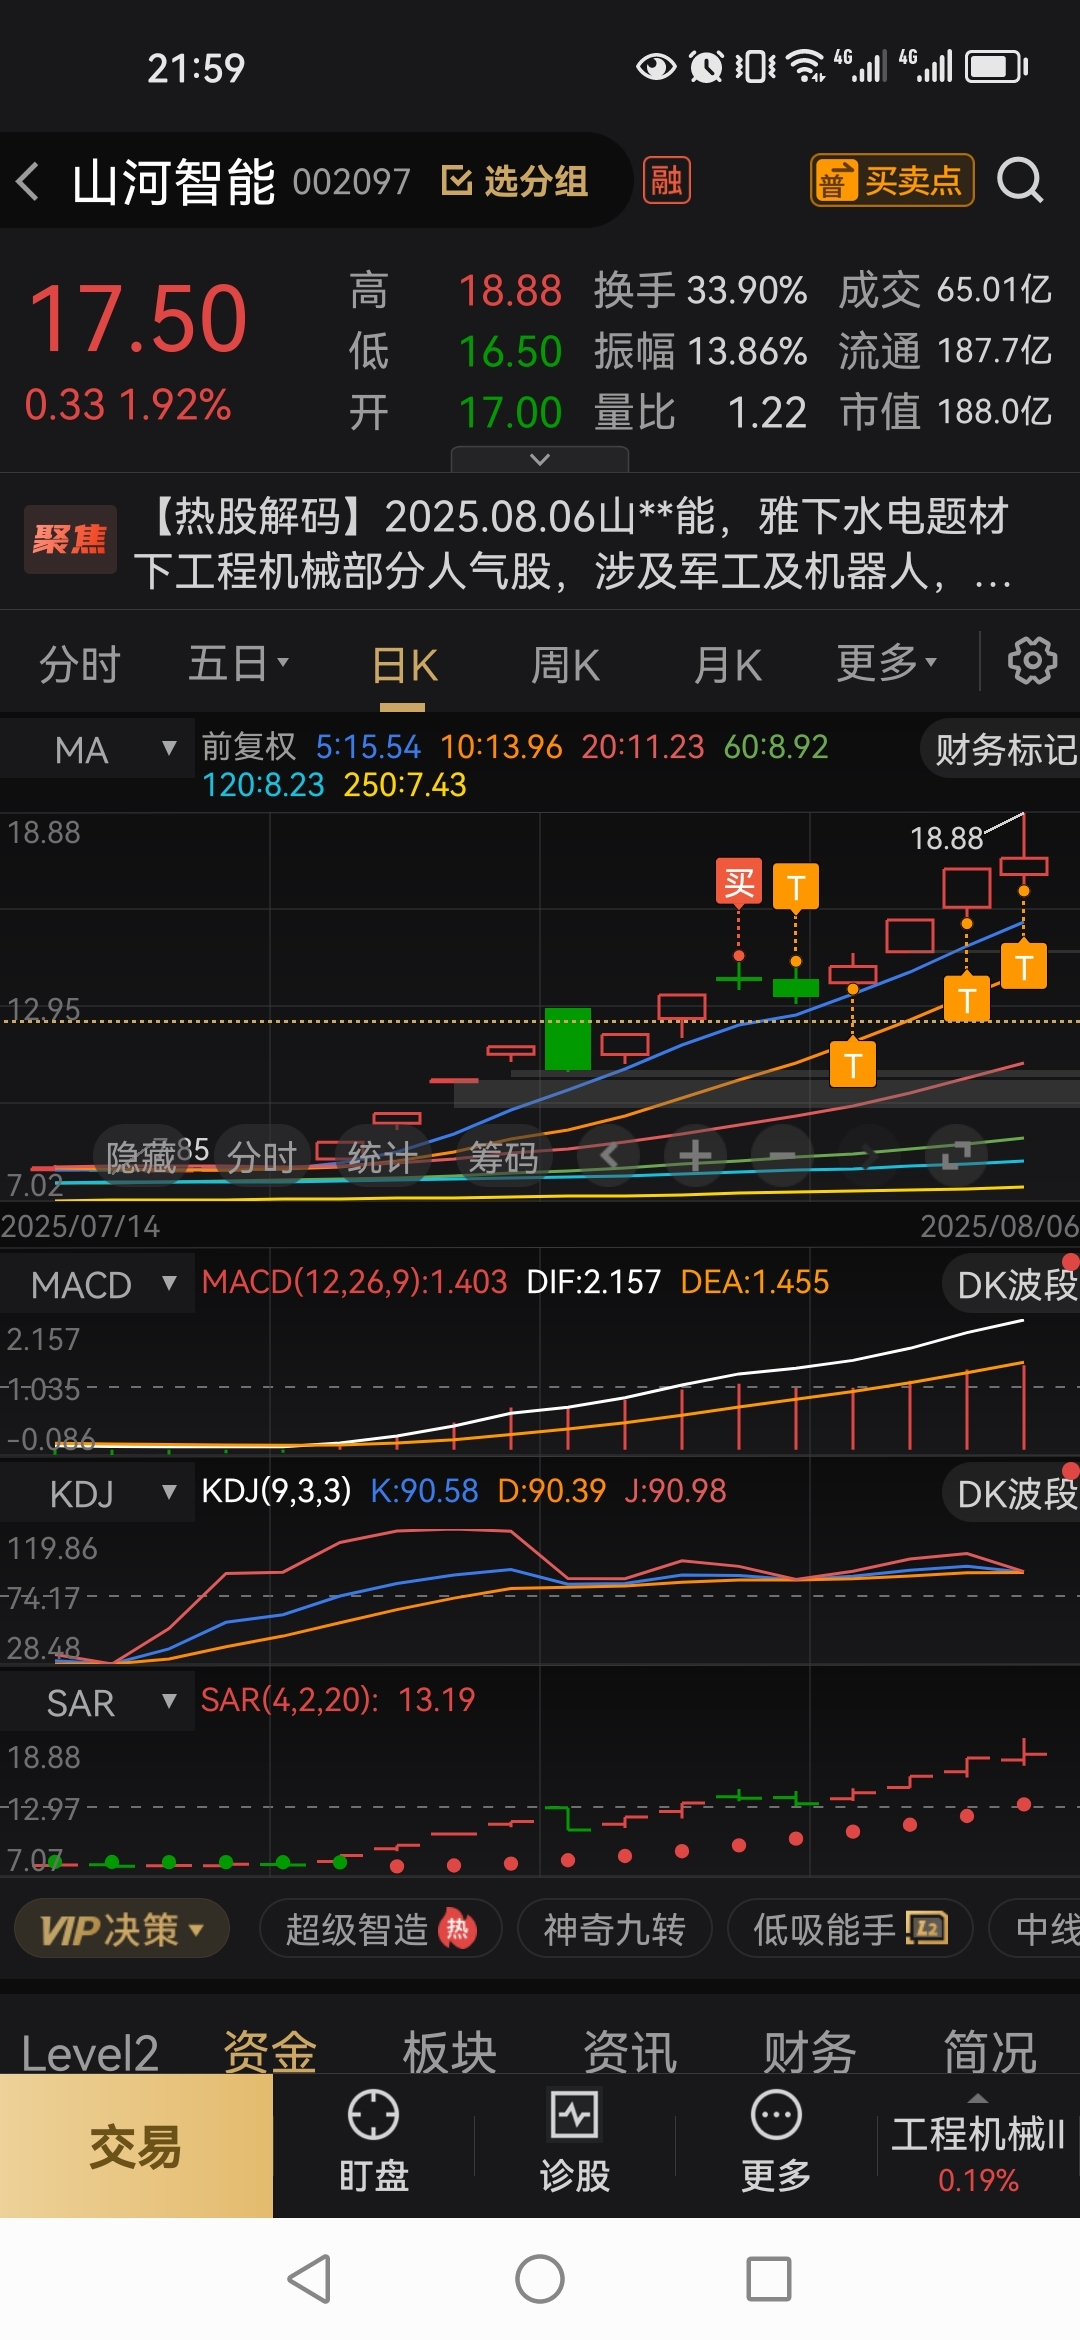Screen dimensions: 1080x2340
Task: Expand the quote details chevron
Action: (x=540, y=459)
